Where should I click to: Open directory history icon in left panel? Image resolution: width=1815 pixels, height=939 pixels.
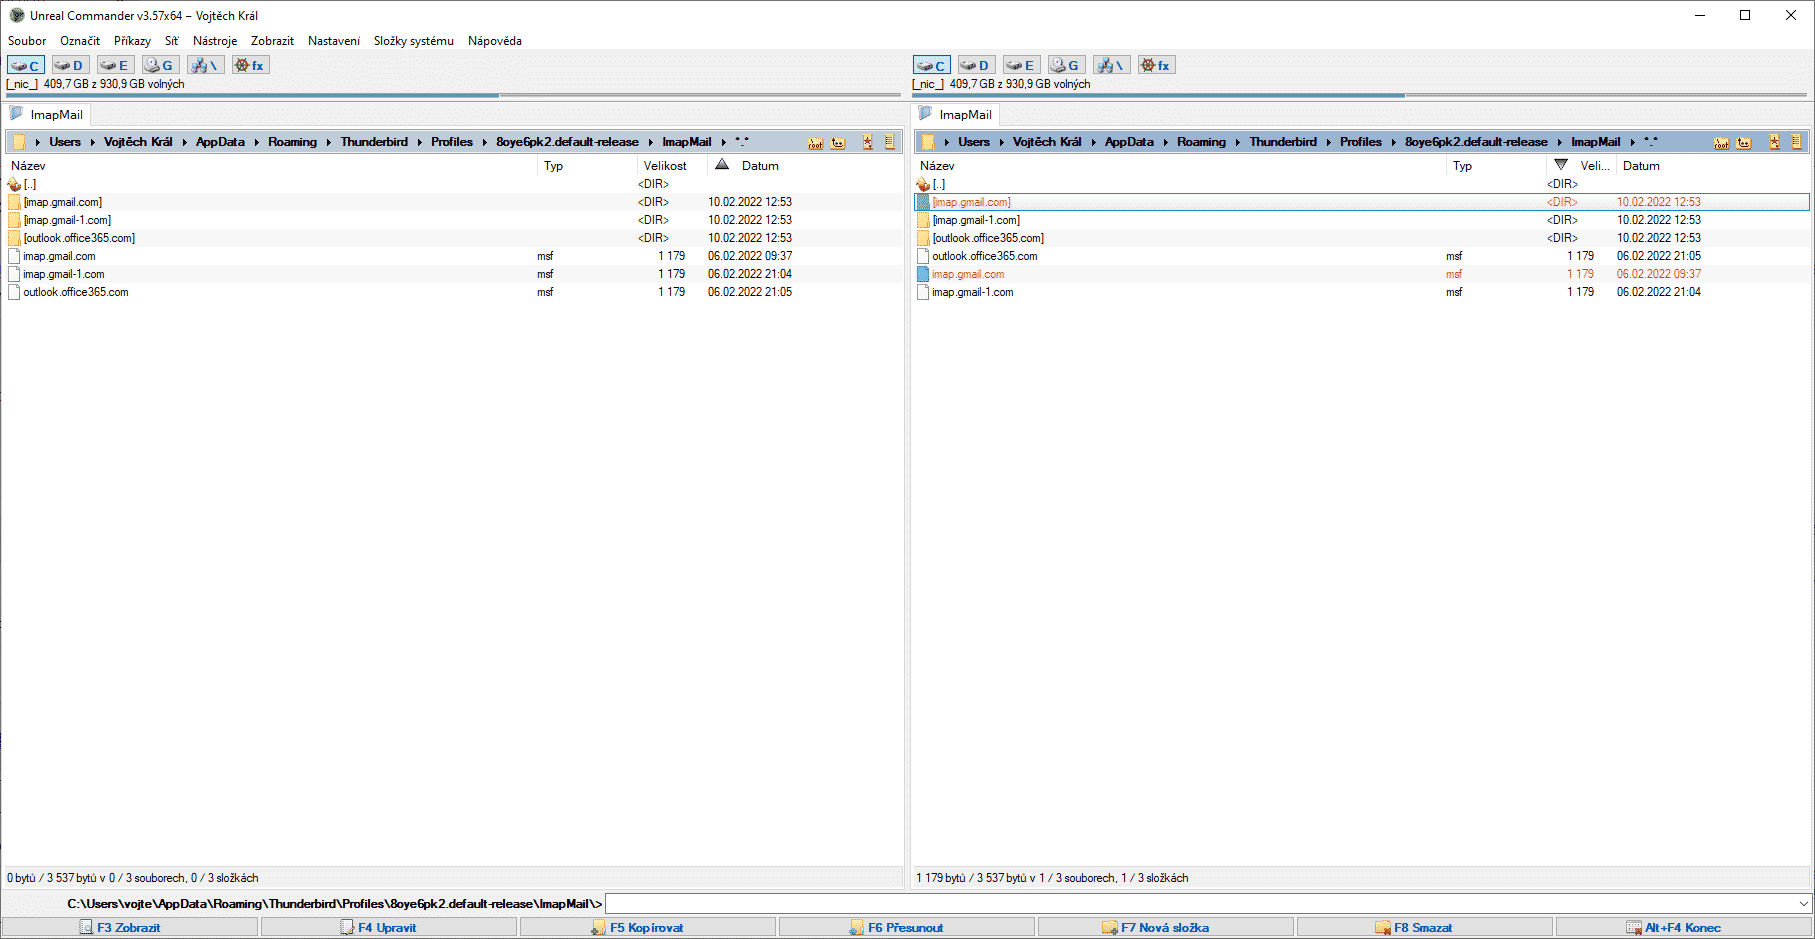coord(889,142)
